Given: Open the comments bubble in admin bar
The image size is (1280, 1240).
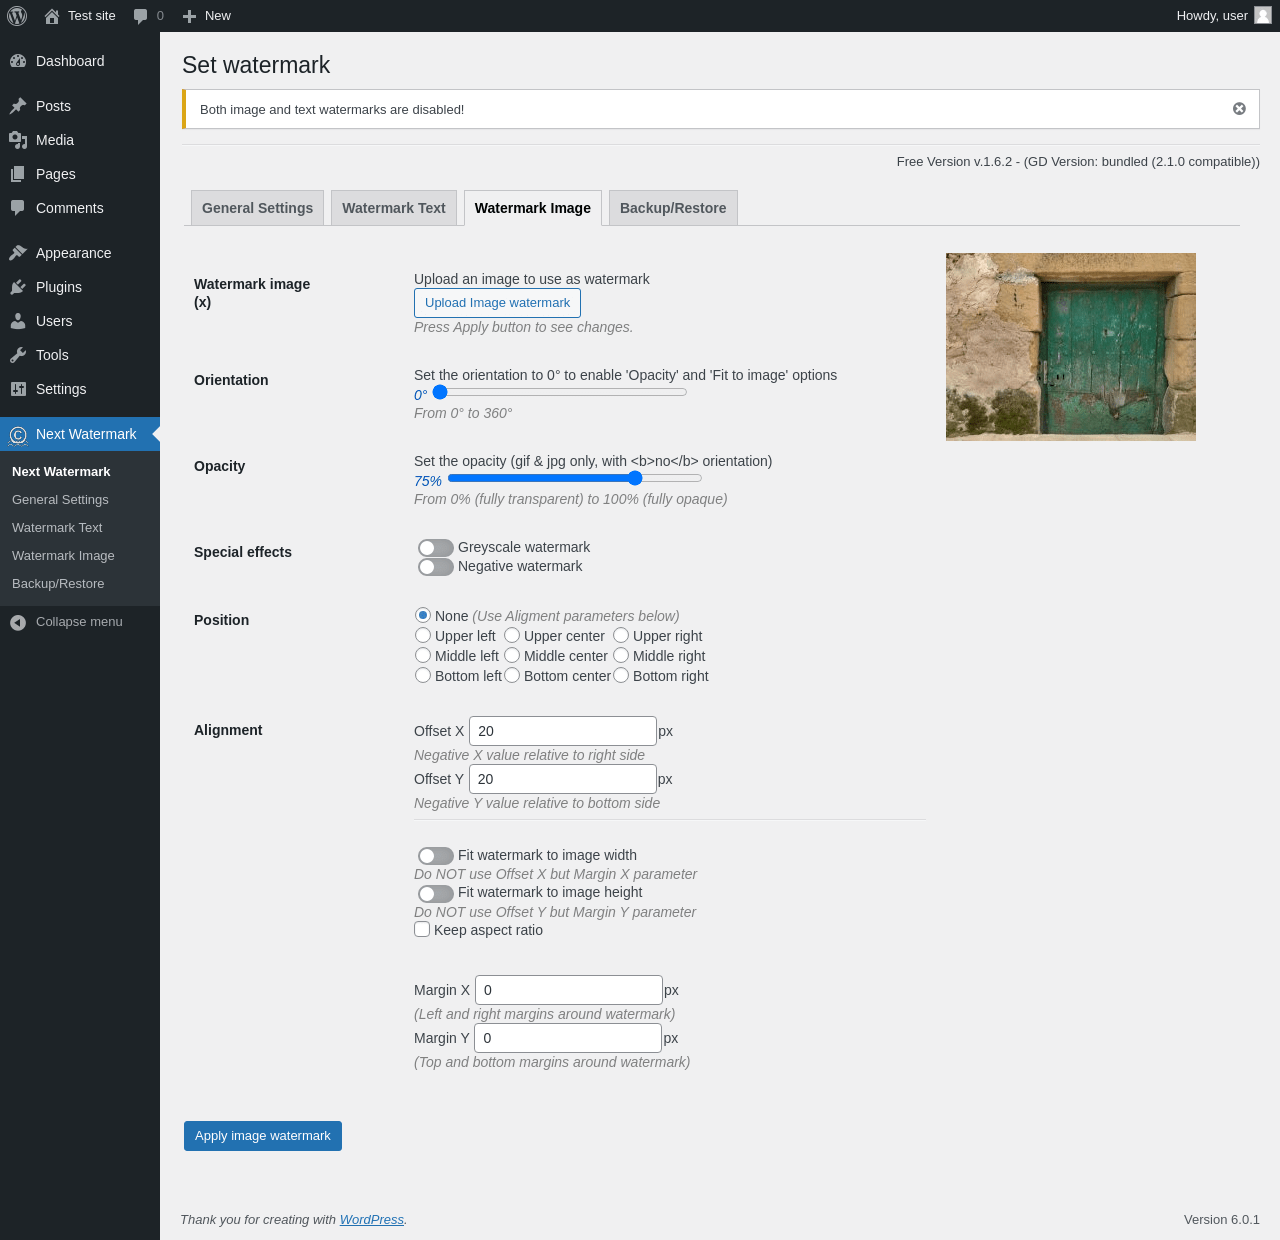Looking at the screenshot, I should (140, 16).
